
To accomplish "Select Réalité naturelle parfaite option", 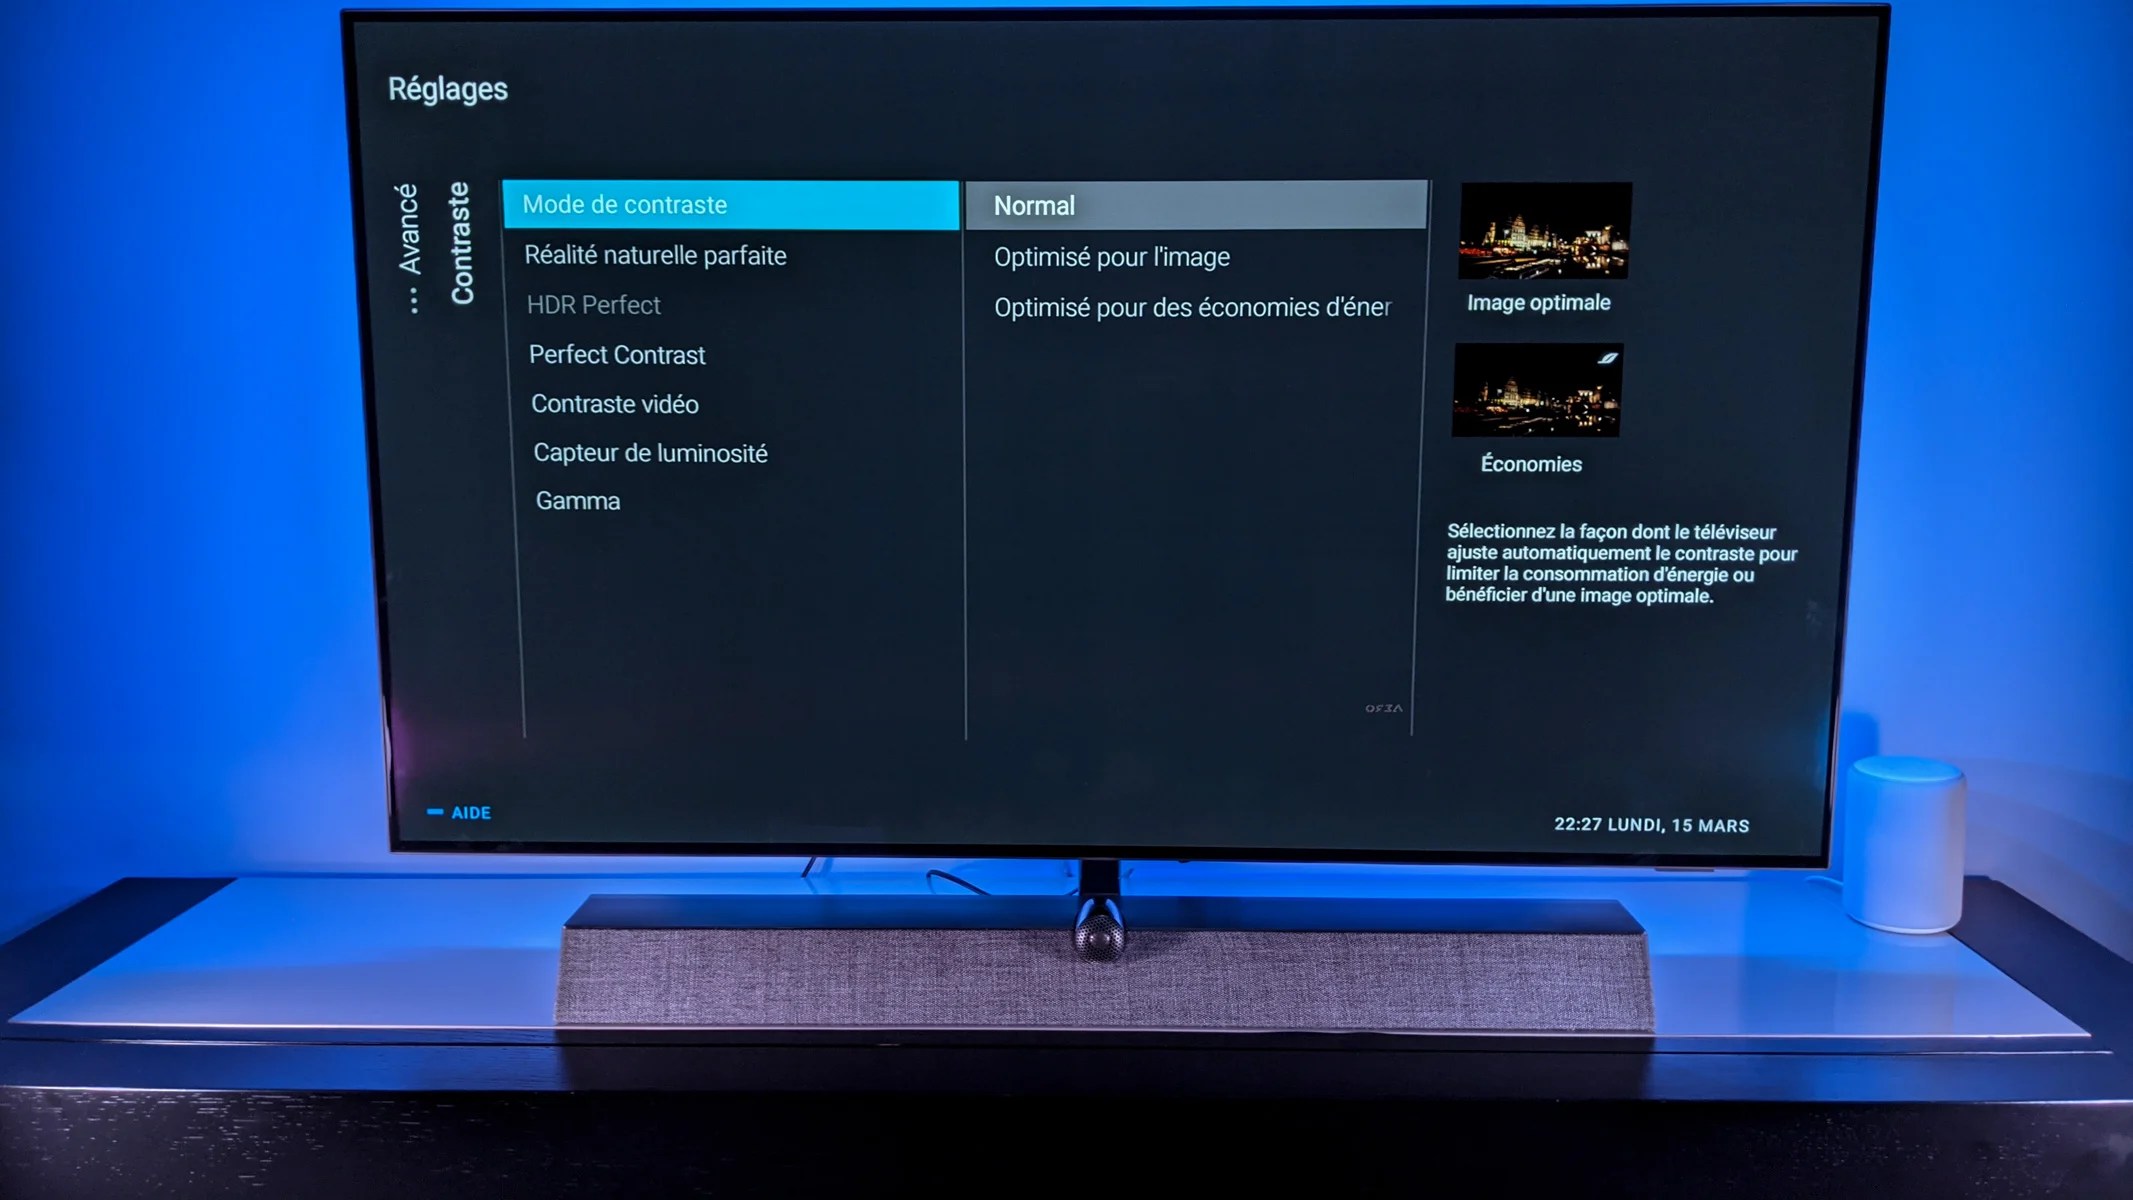I will [655, 255].
